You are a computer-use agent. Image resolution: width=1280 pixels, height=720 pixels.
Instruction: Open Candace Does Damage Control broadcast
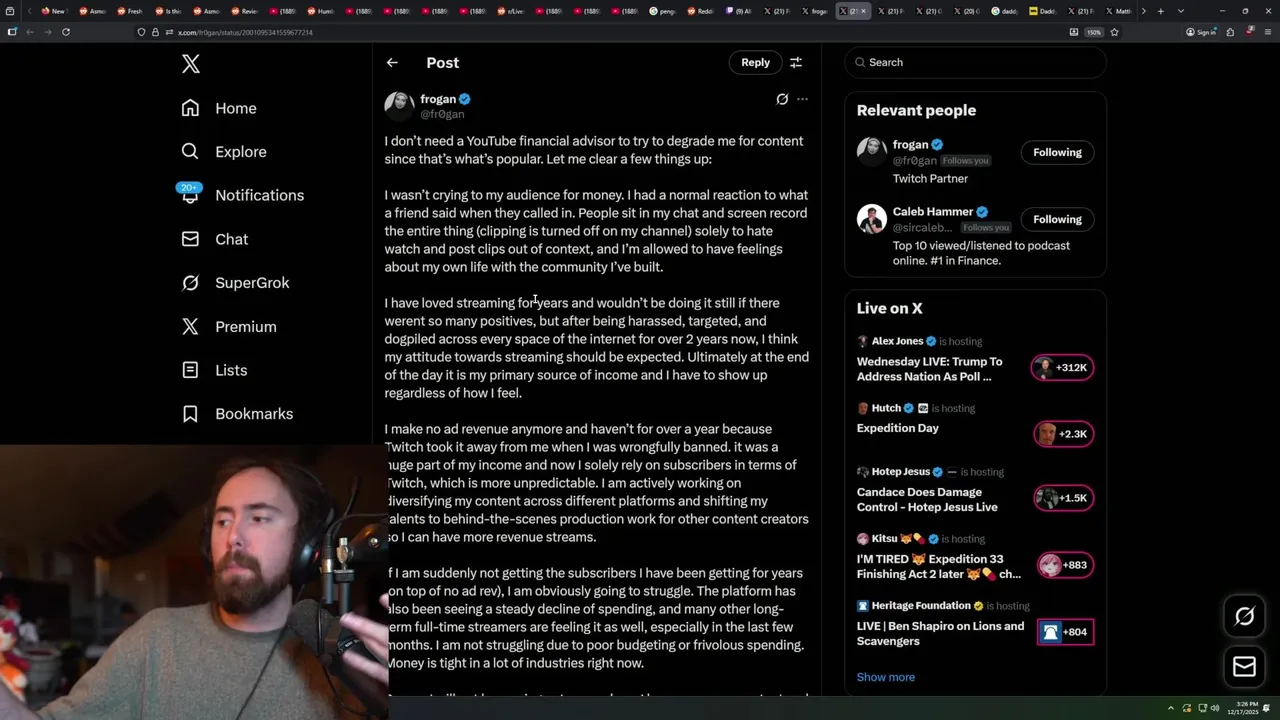tap(927, 499)
